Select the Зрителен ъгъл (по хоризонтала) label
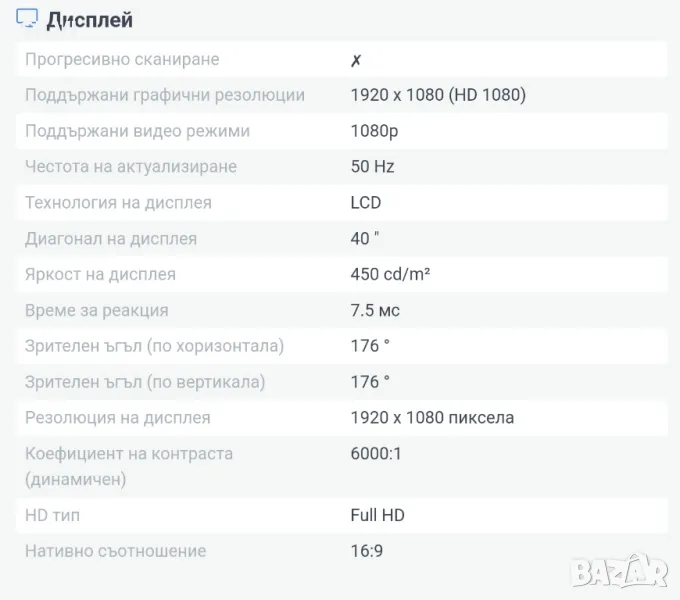680x600 pixels. [155, 346]
